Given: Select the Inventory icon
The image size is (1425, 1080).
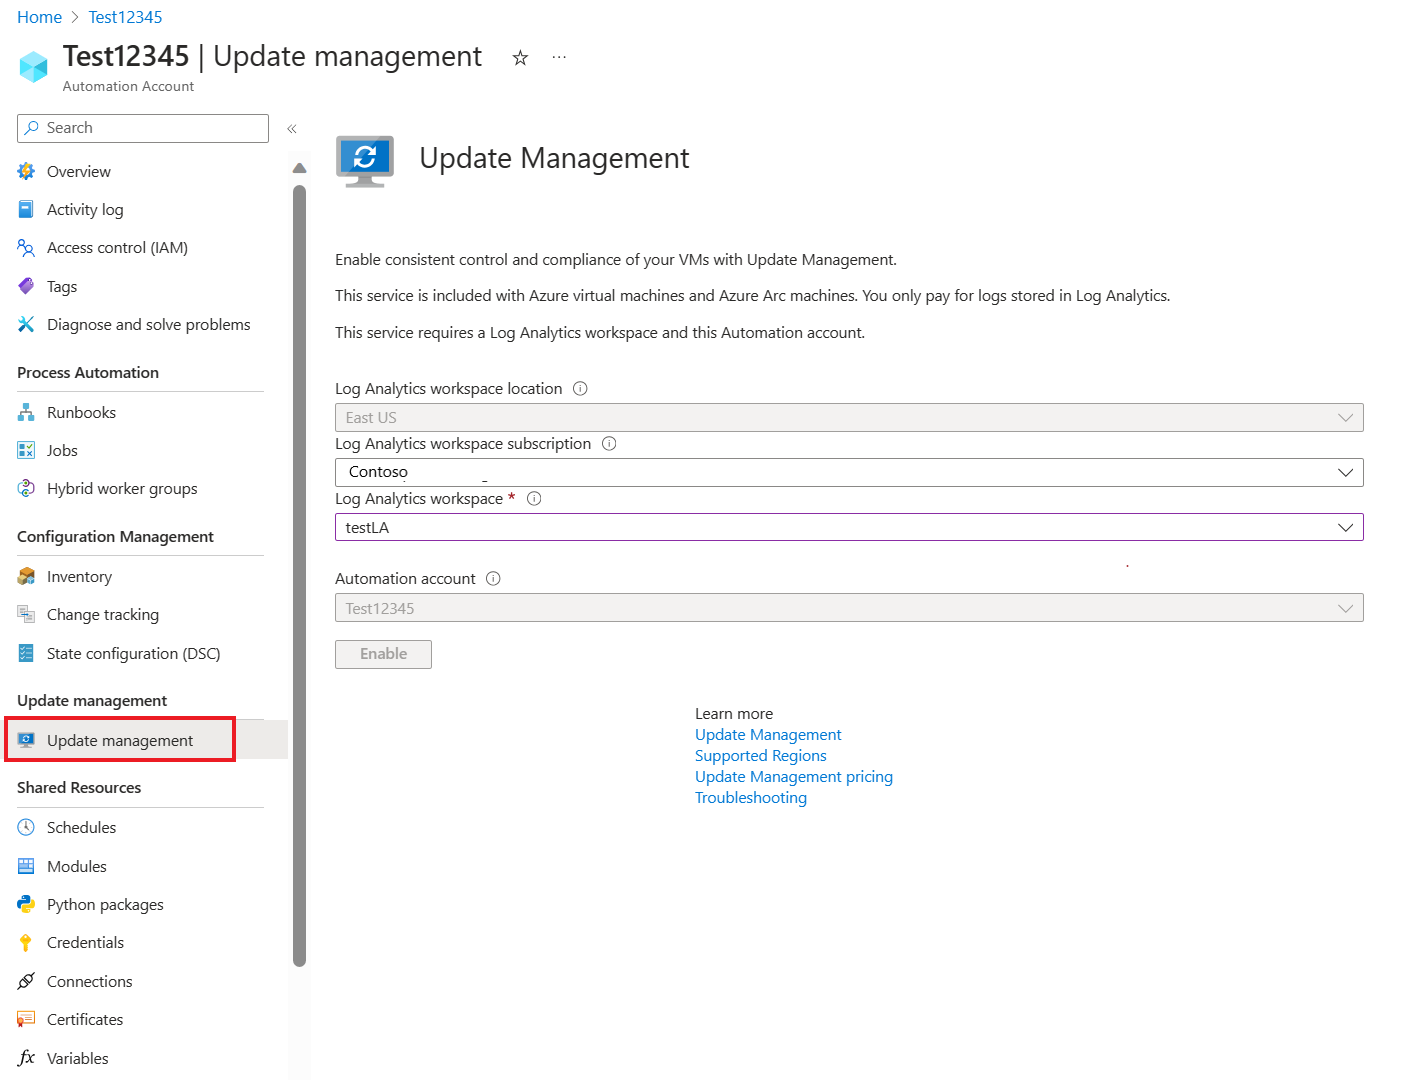Looking at the screenshot, I should [x=26, y=576].
